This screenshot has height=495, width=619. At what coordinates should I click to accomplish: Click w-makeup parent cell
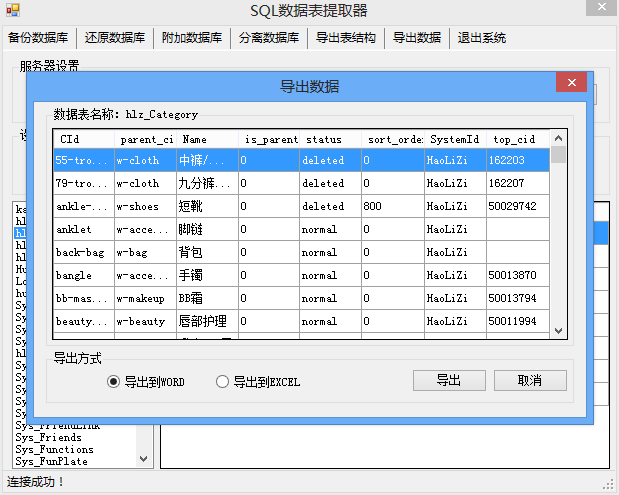tap(146, 298)
